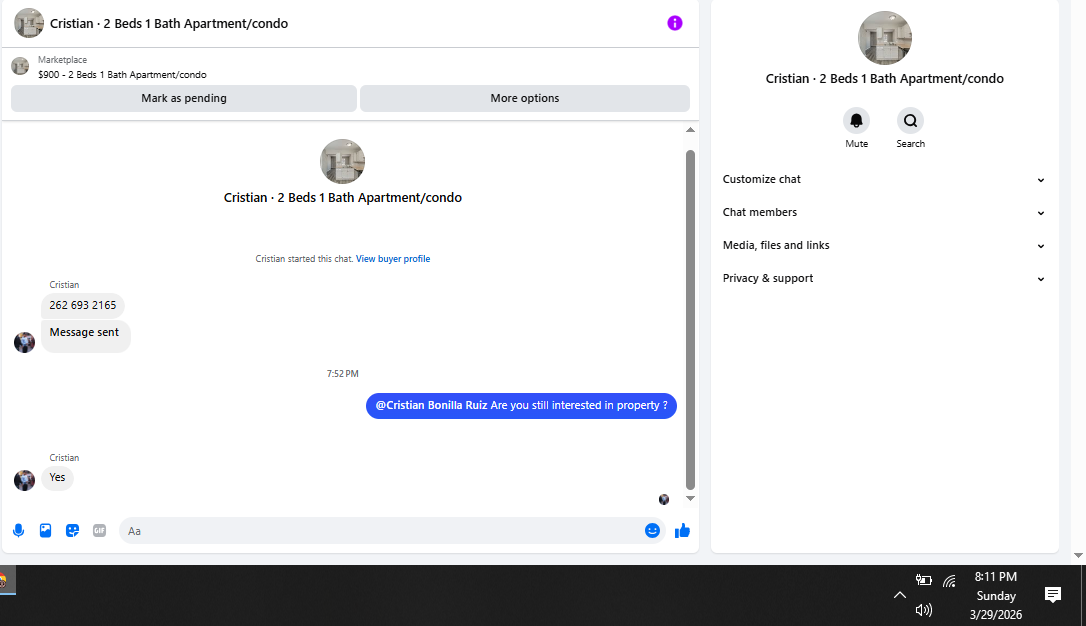This screenshot has width=1086, height=626.
Task: Open the GIF picker
Action: coord(100,530)
